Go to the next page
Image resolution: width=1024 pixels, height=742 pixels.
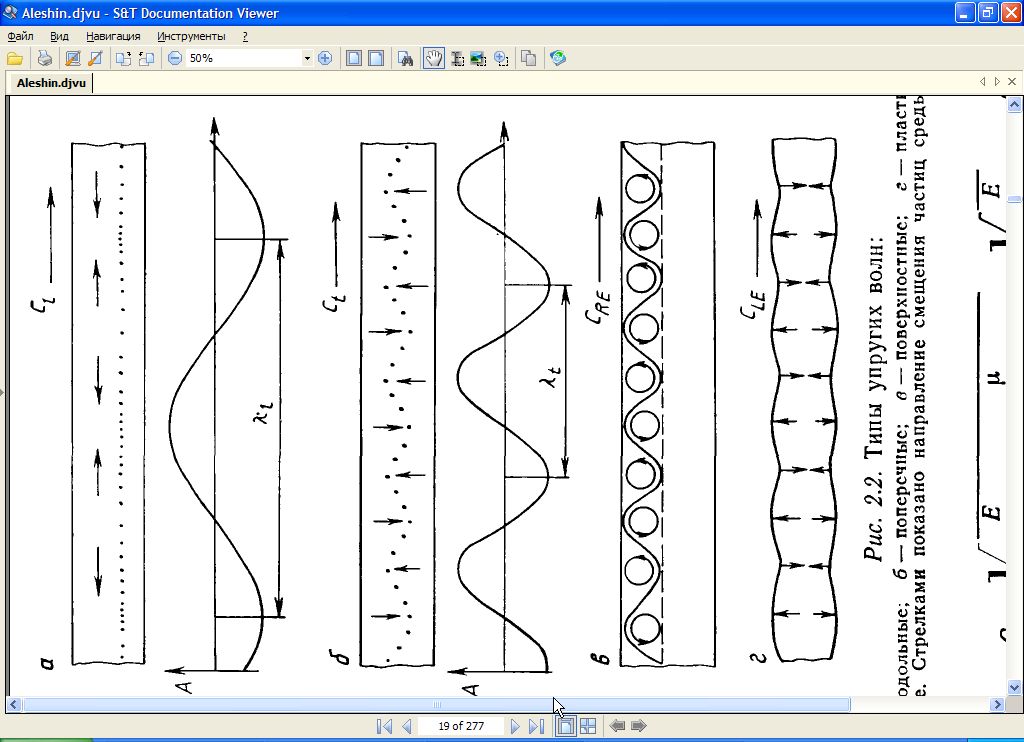coord(515,726)
